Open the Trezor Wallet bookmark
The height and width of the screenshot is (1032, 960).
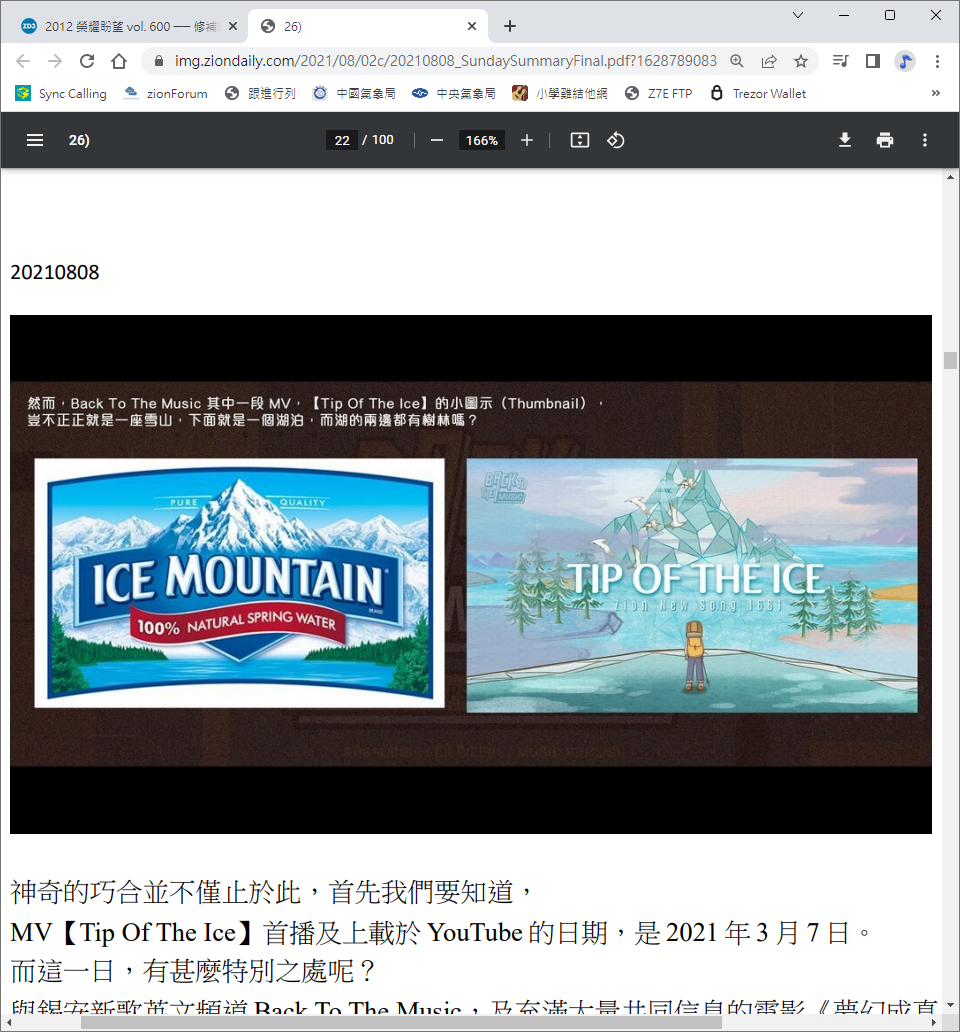click(x=758, y=93)
